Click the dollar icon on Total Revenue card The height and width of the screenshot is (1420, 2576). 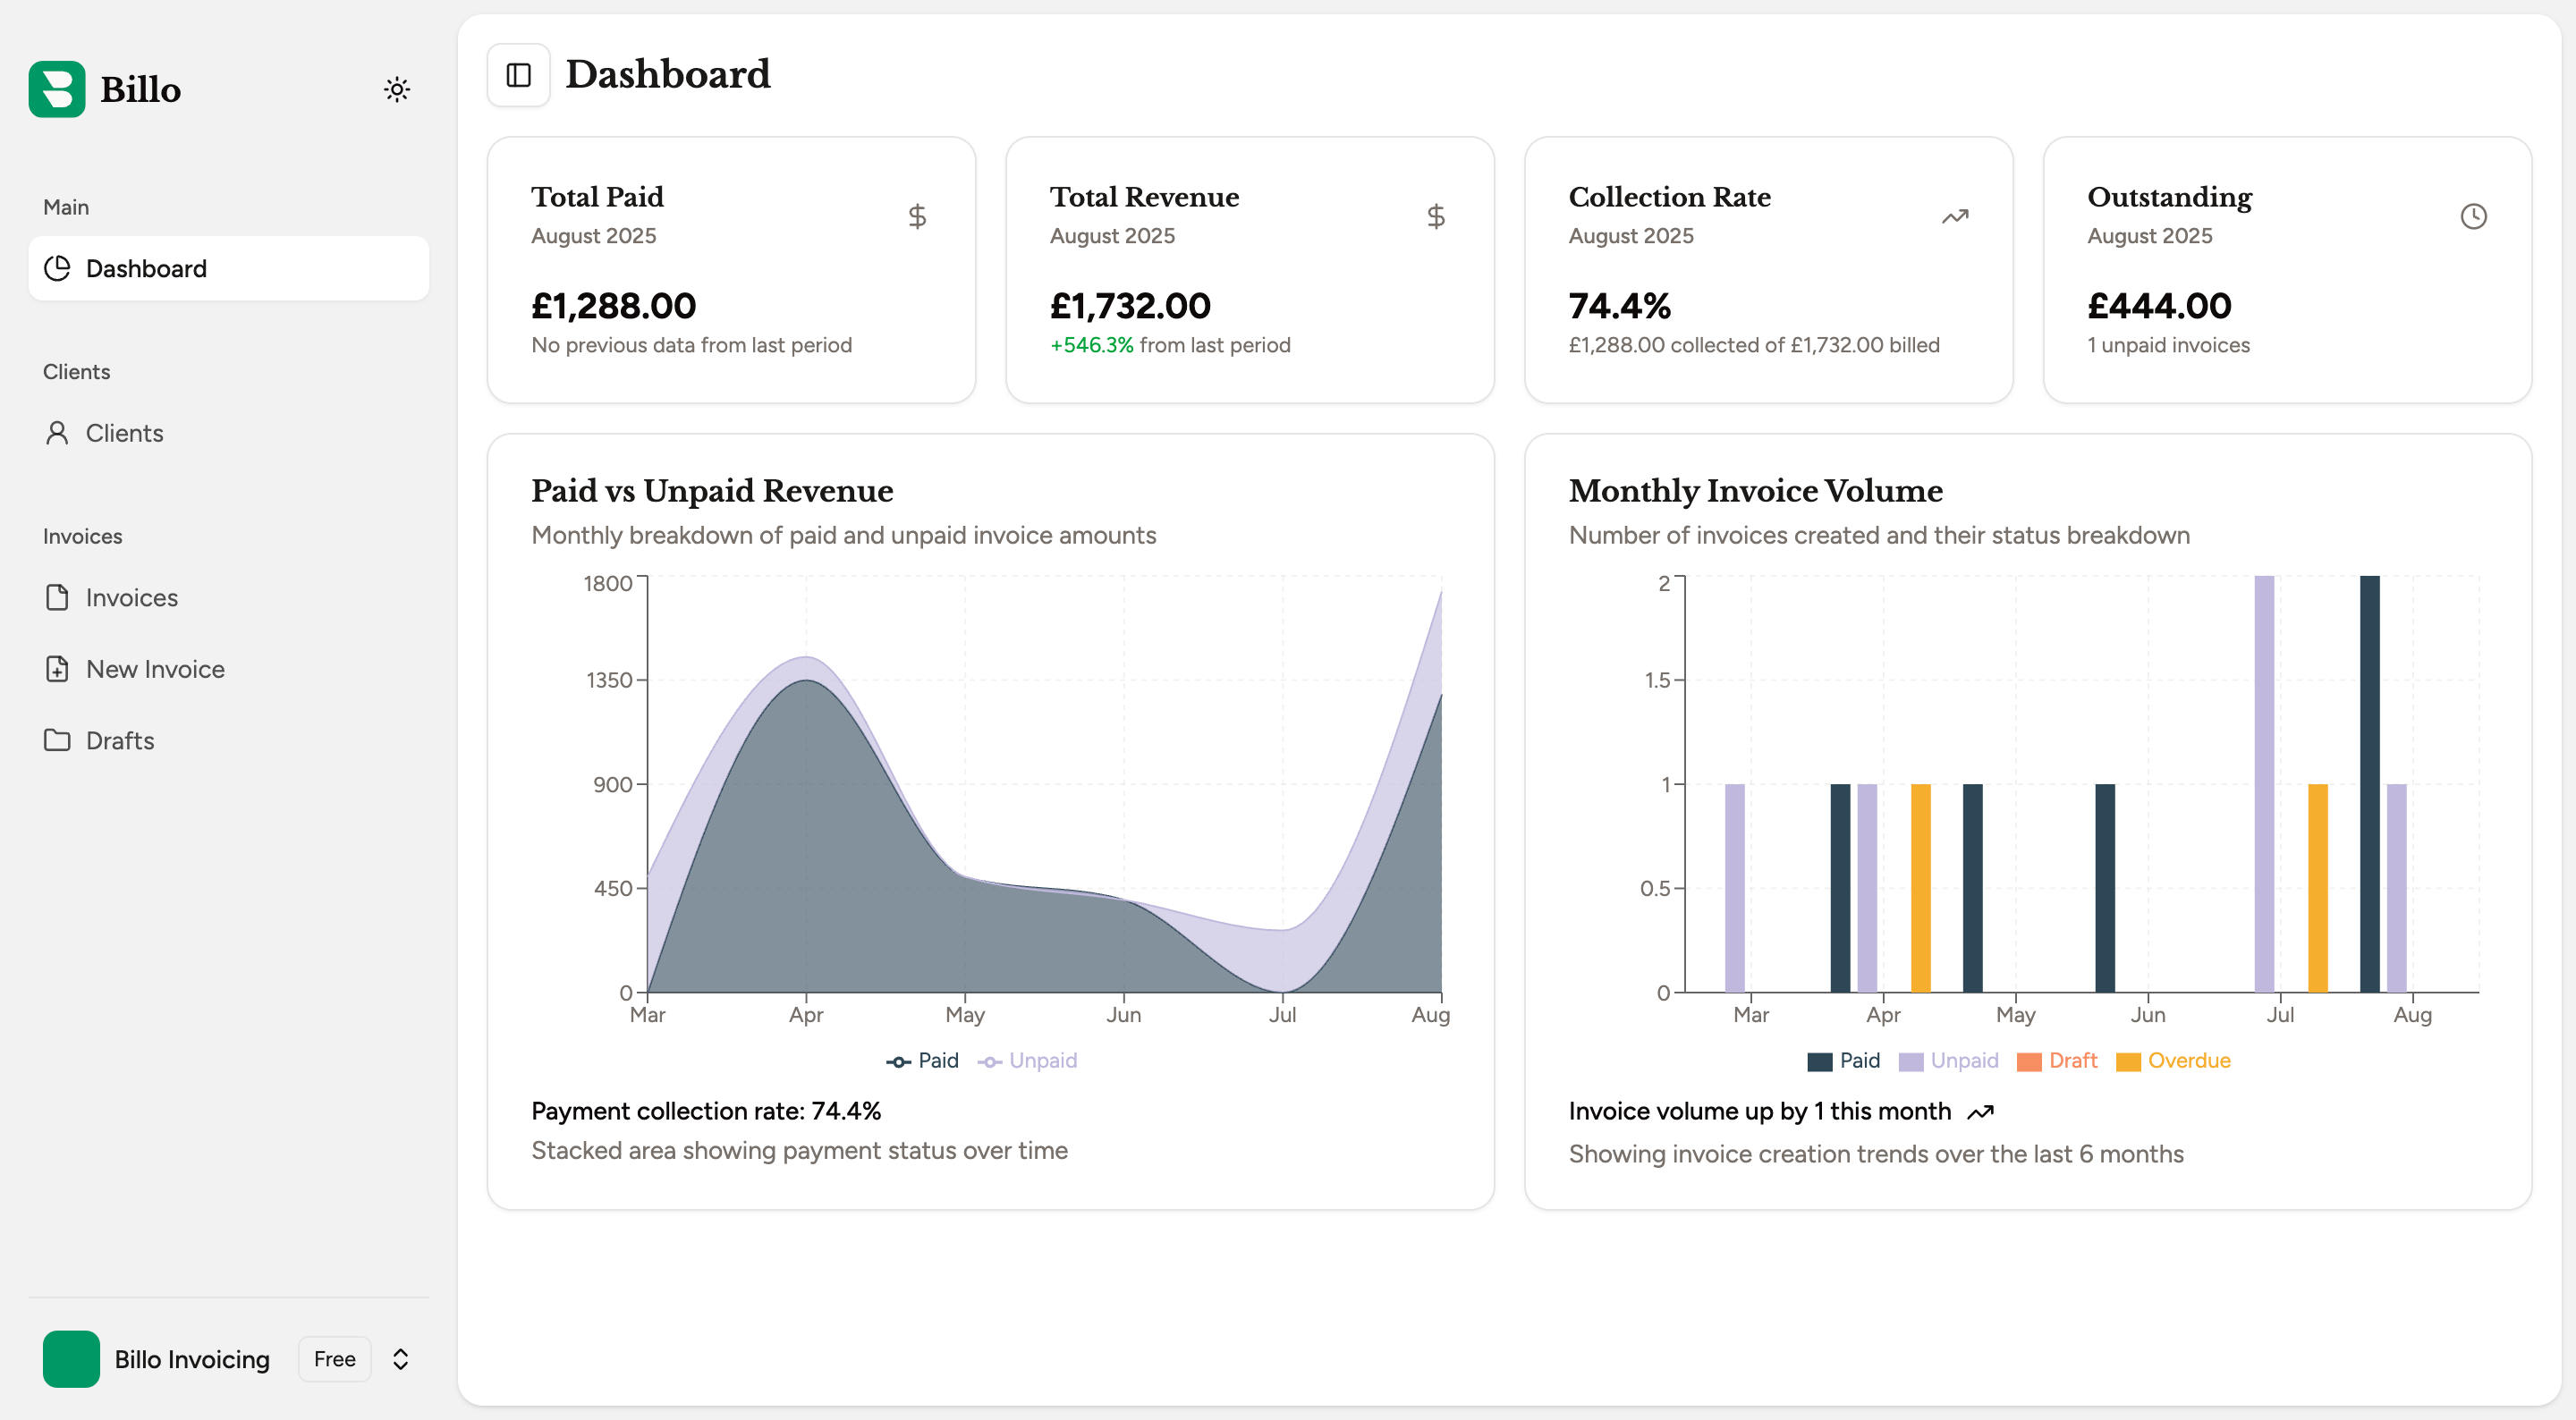[1436, 216]
